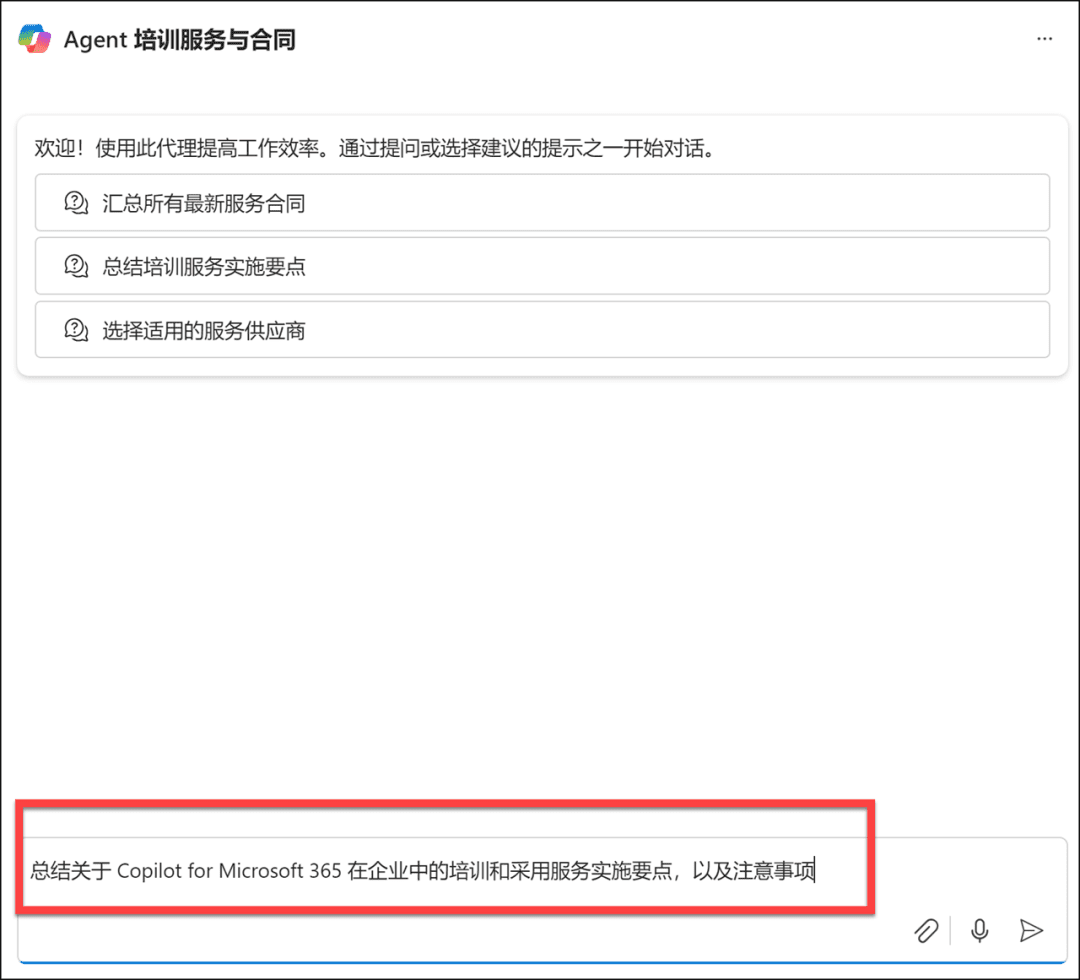This screenshot has height=980, width=1080.
Task: Click the title Agent 培训服务与合同
Action: tap(179, 39)
